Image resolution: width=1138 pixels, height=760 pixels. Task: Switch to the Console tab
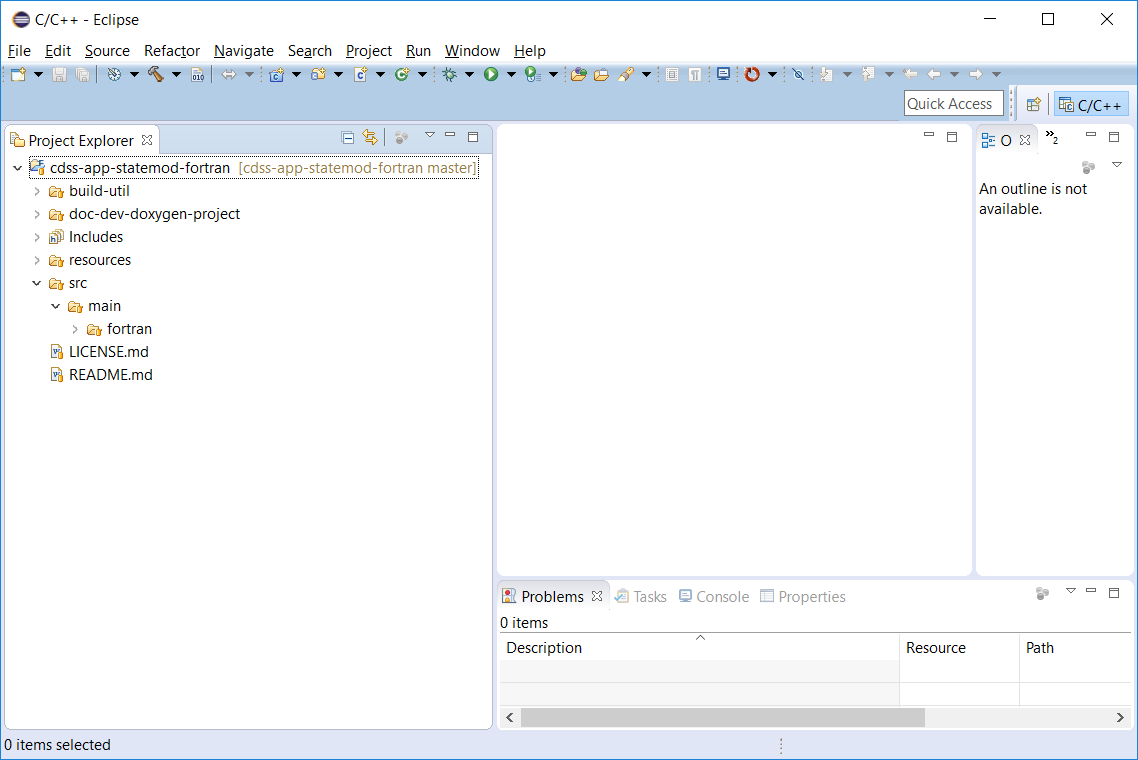714,597
